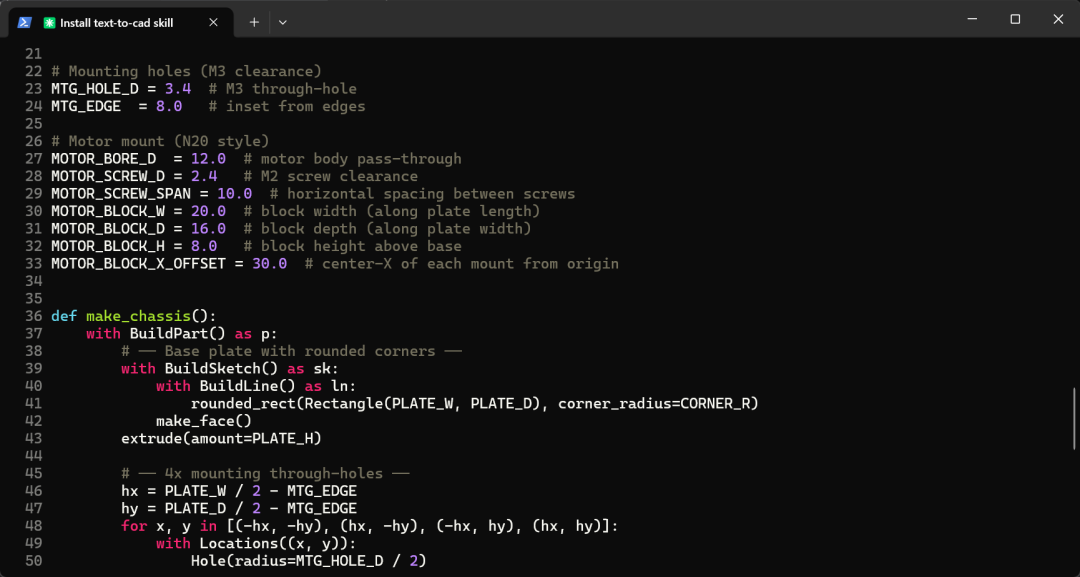
Task: Click scrollbar track above the thumb
Action: point(1074,213)
